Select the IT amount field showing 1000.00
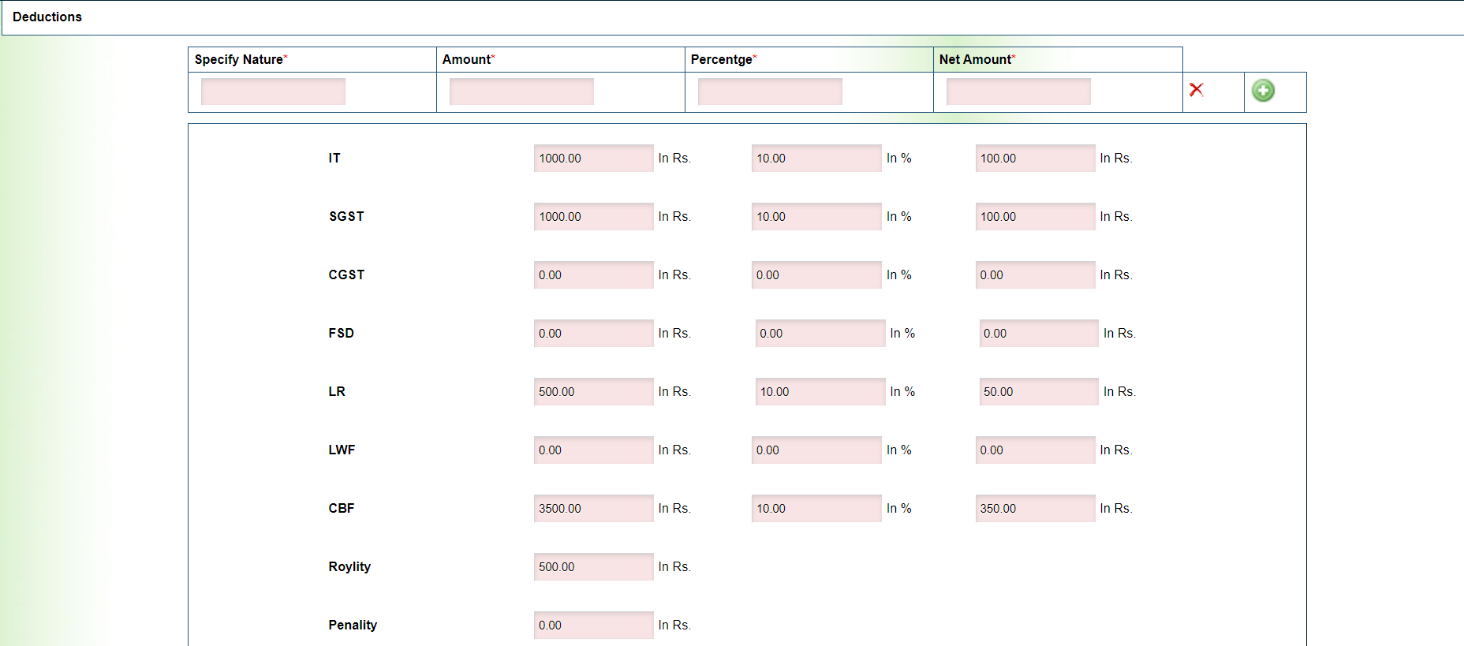Screen dimensions: 1464x646 point(593,158)
